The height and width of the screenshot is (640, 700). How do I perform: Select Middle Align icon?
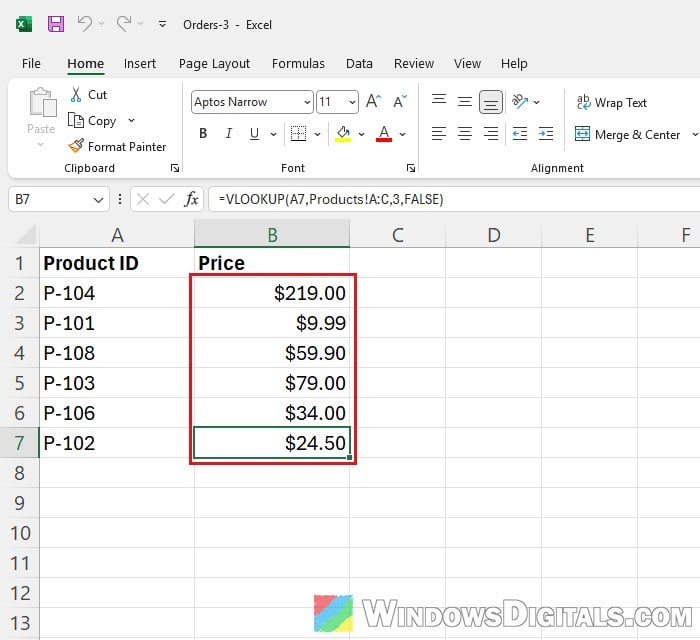(465, 102)
